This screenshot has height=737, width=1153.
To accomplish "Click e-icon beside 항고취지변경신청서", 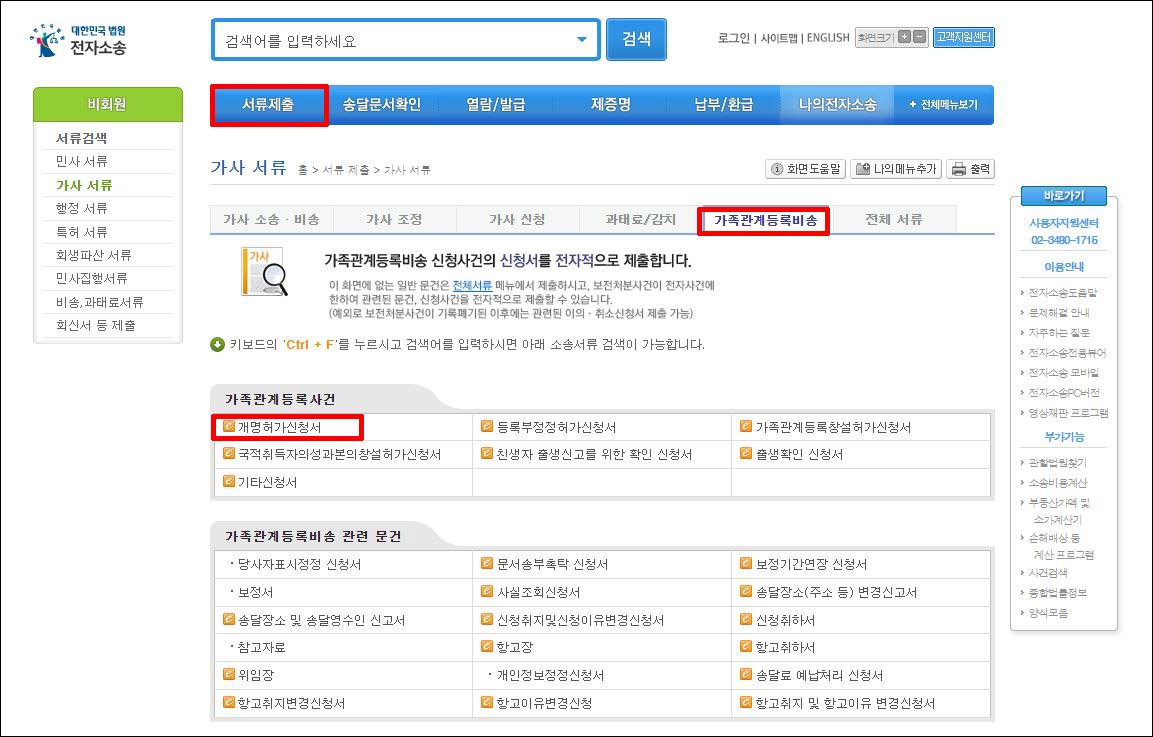I will pos(229,702).
